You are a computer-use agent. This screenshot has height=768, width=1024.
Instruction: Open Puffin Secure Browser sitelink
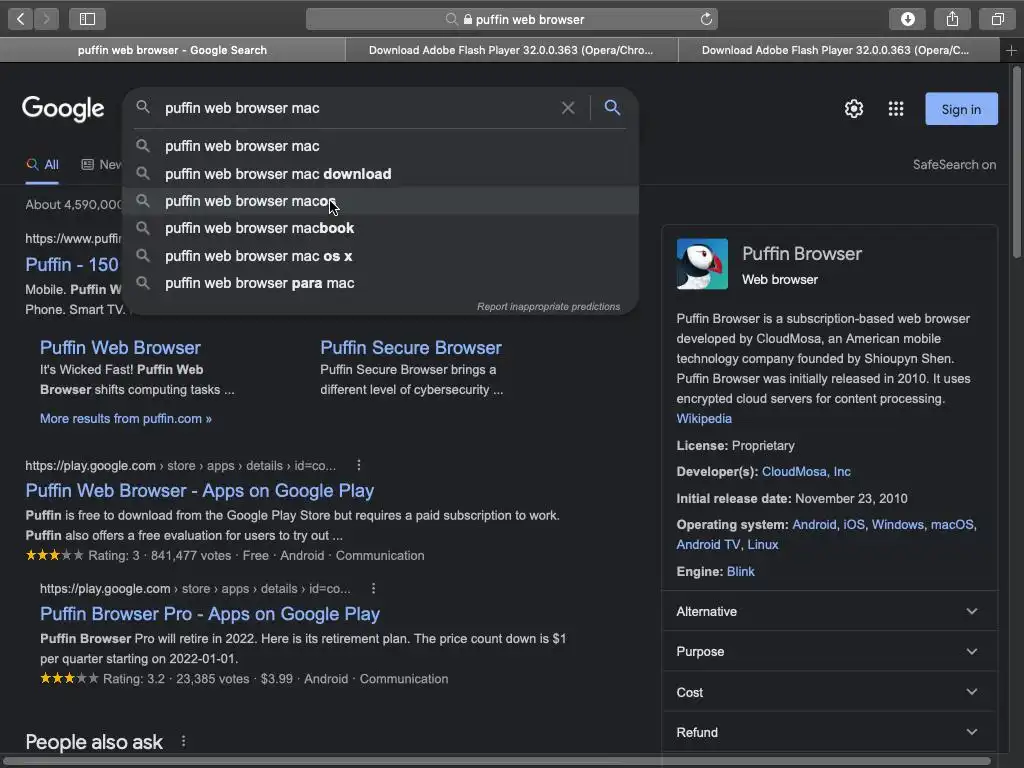tap(411, 347)
